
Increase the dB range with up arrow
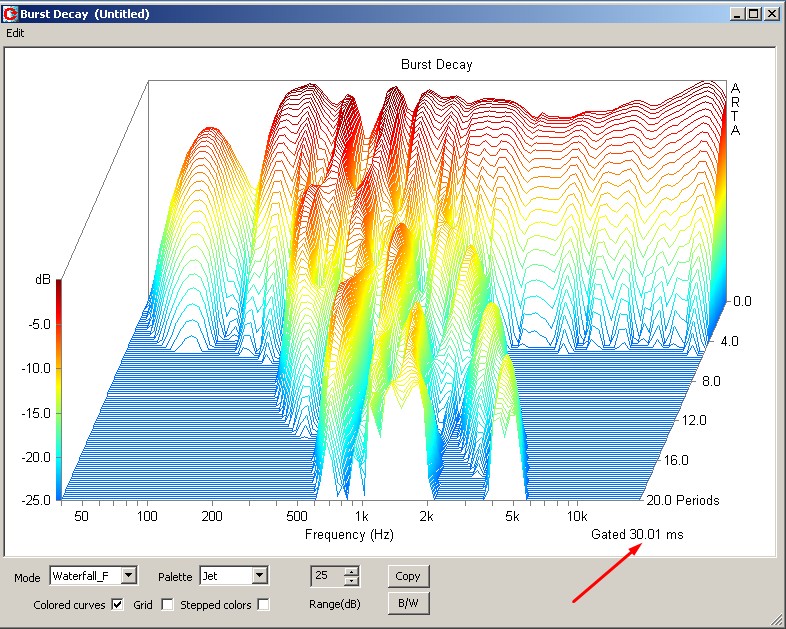point(351,572)
